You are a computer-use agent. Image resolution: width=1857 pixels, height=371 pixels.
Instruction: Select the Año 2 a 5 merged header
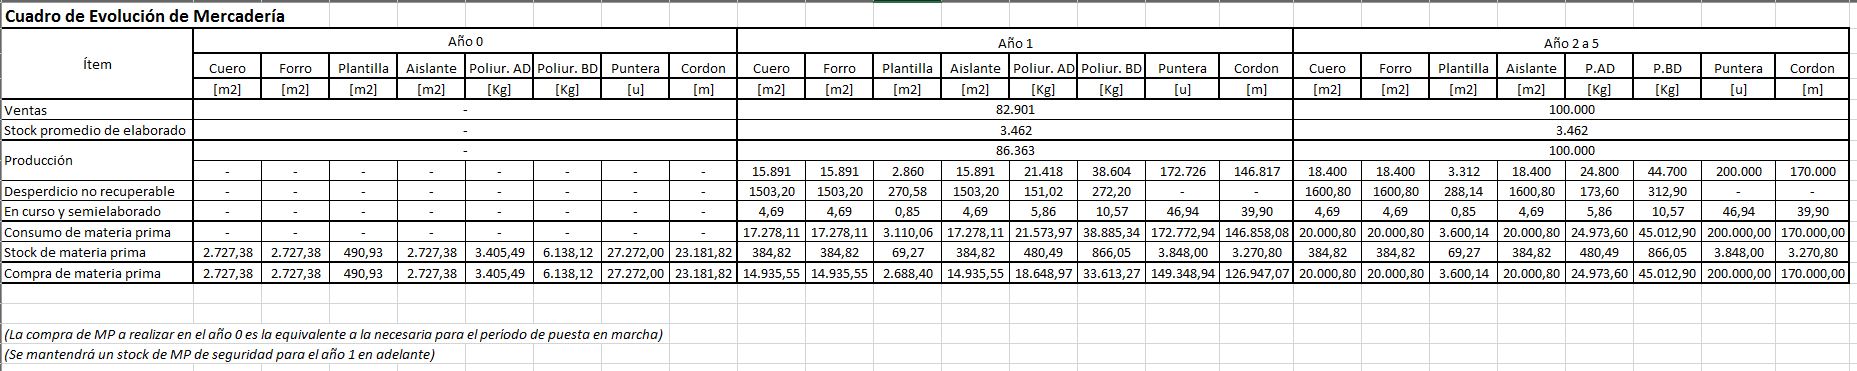pyautogui.click(x=1571, y=42)
